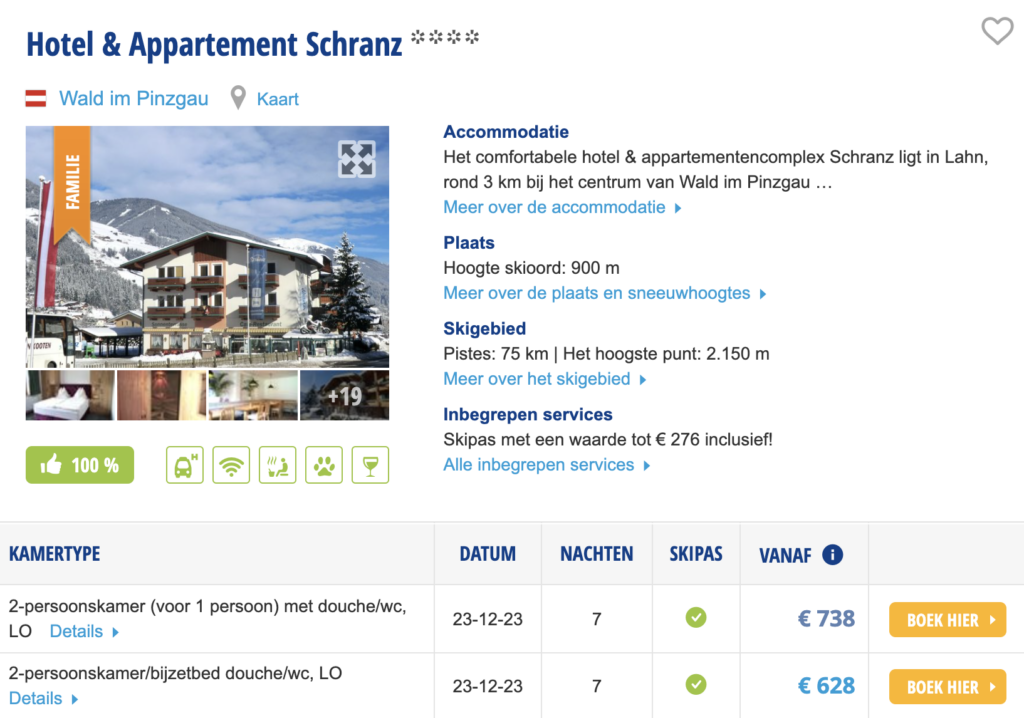Screen dimensions: 1024x718
Task: Click the wine glass bar icon
Action: [x=370, y=465]
